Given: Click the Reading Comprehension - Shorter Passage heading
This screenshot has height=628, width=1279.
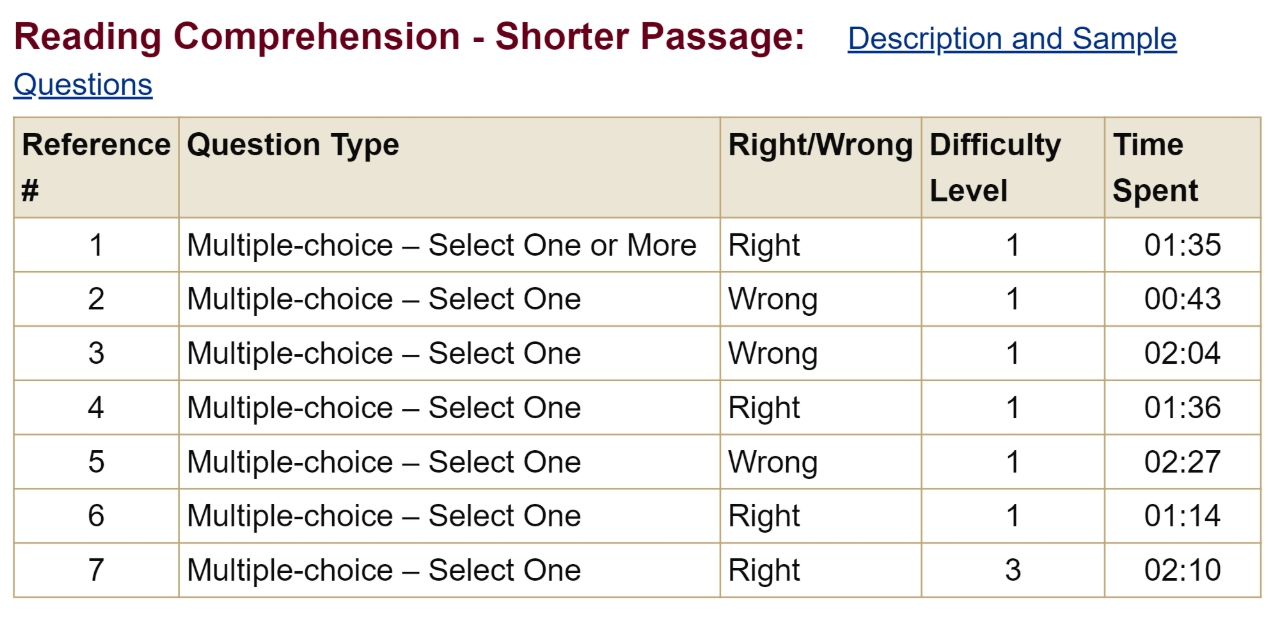Looking at the screenshot, I should [x=409, y=38].
